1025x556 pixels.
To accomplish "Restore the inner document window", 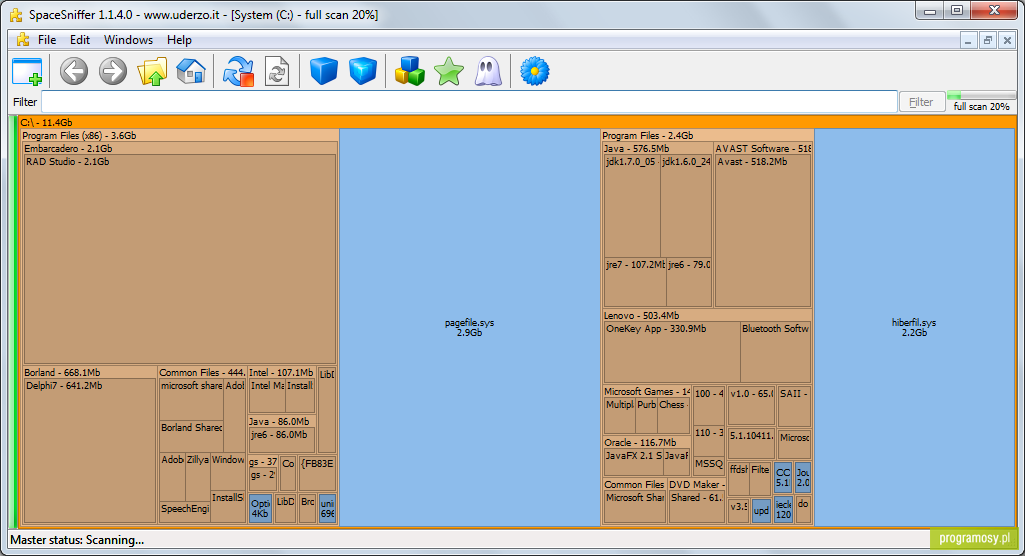I will coord(988,40).
